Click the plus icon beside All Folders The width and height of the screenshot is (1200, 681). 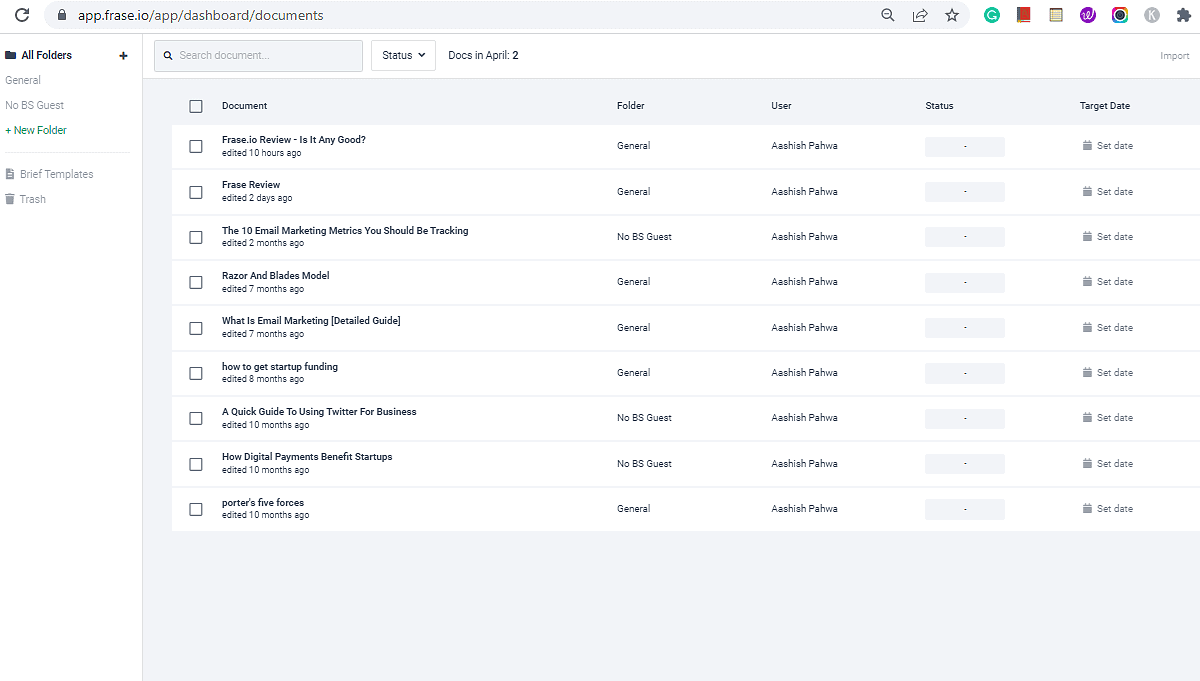click(123, 56)
